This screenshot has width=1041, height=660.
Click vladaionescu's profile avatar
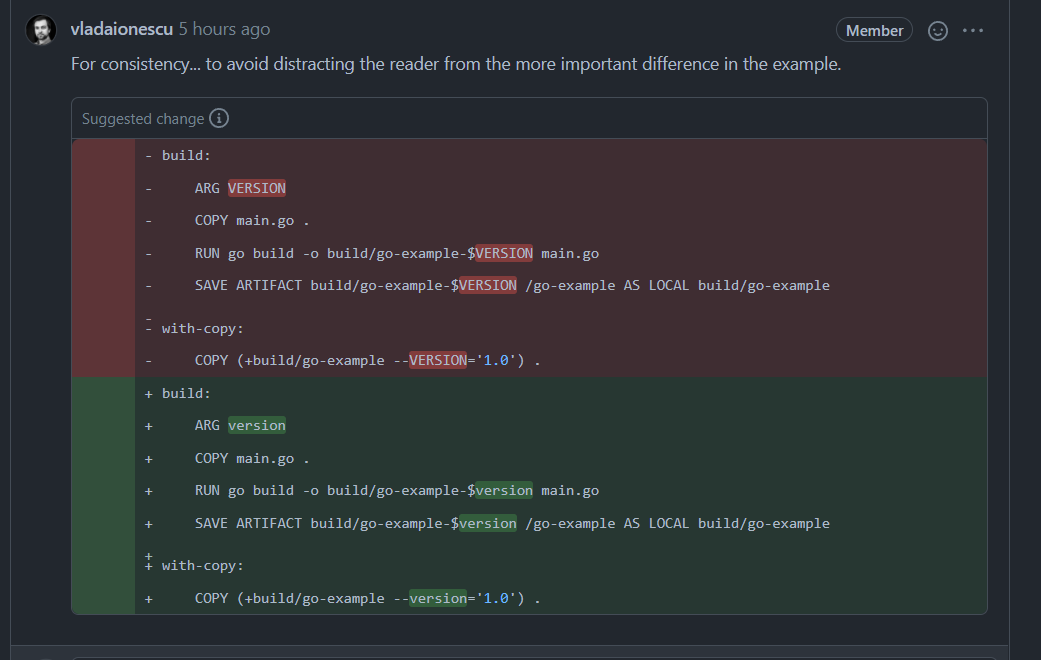[41, 29]
